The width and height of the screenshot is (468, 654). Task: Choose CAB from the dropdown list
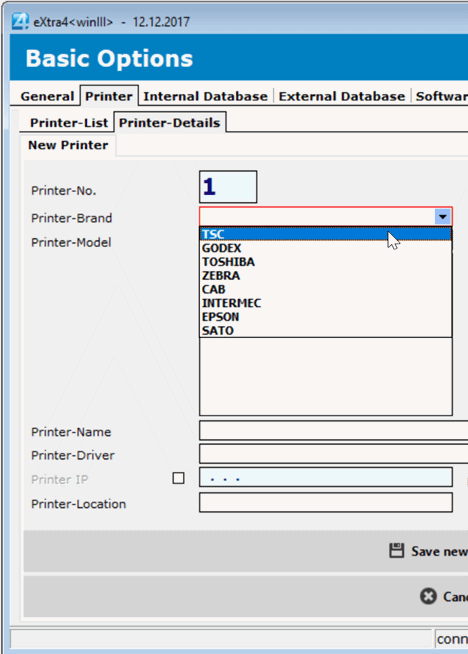pyautogui.click(x=325, y=289)
